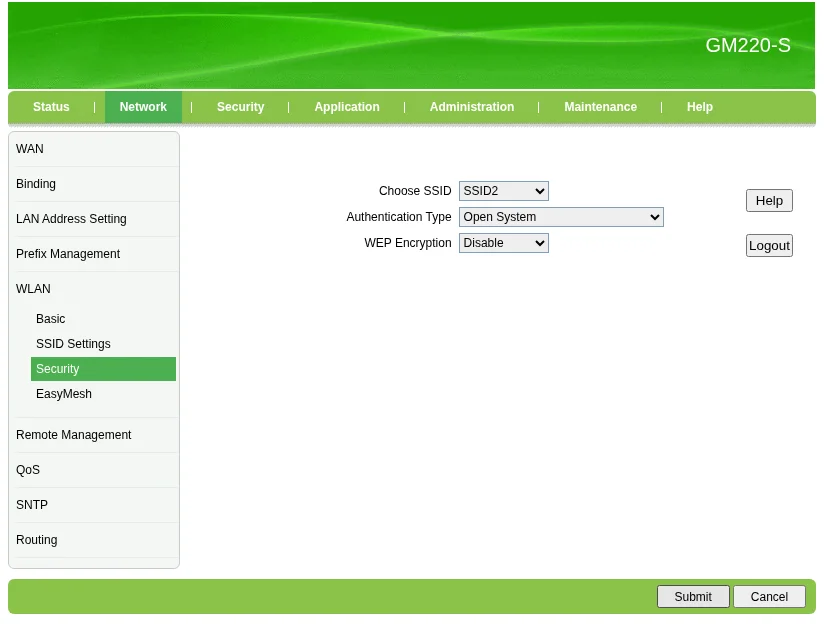Expand the Authentication Type dropdown
This screenshot has height=624, width=824.
(x=561, y=217)
